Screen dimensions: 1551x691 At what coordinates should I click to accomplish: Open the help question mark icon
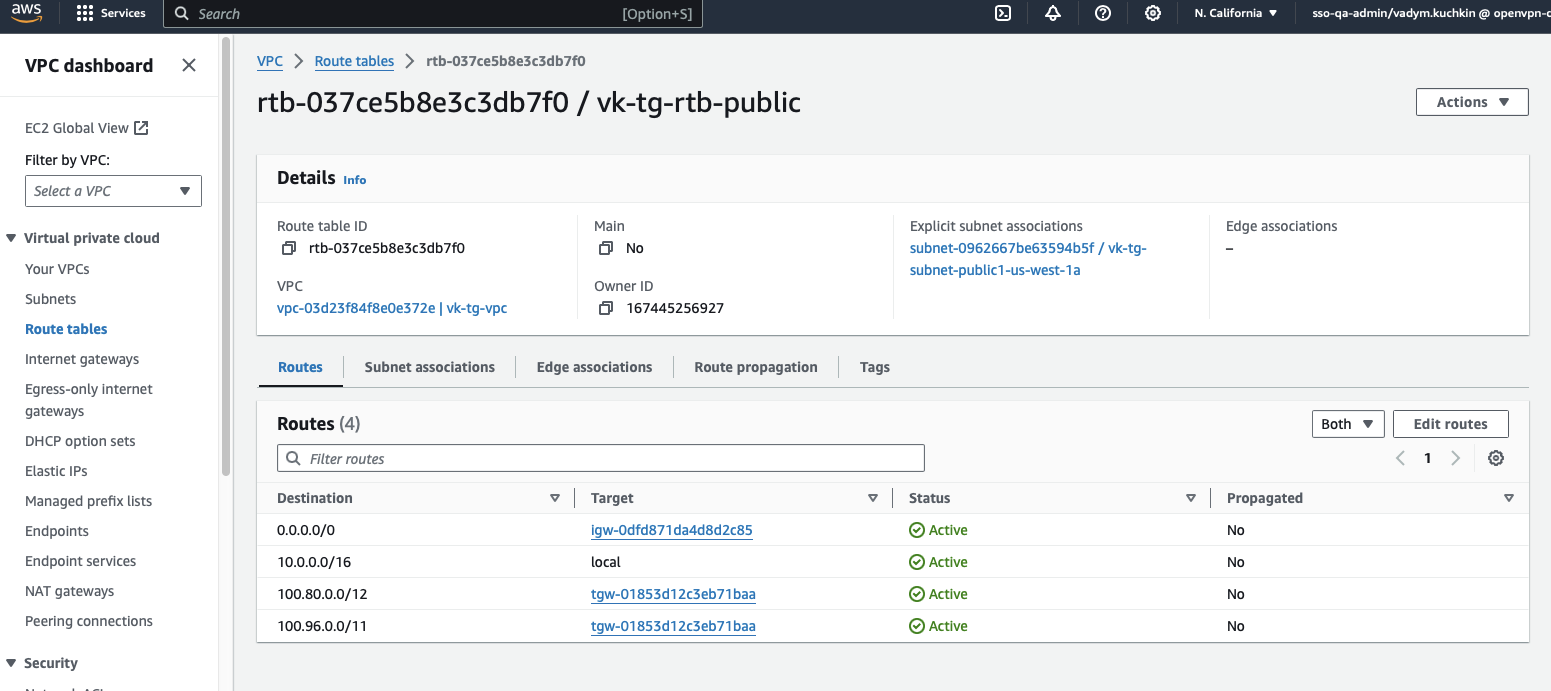pos(1103,14)
